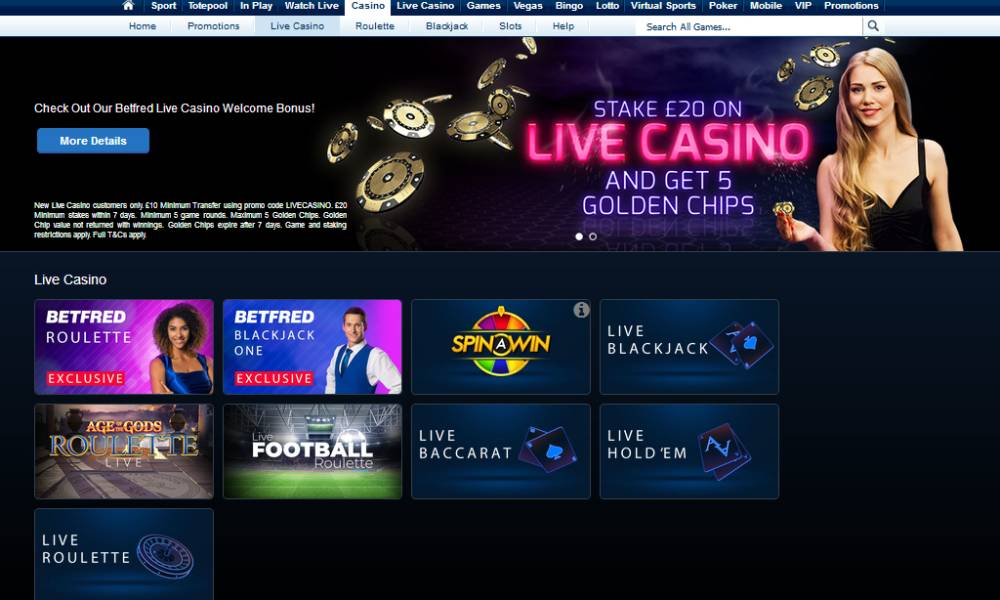Click the home icon in top navigation
1000x600 pixels.
128,6
